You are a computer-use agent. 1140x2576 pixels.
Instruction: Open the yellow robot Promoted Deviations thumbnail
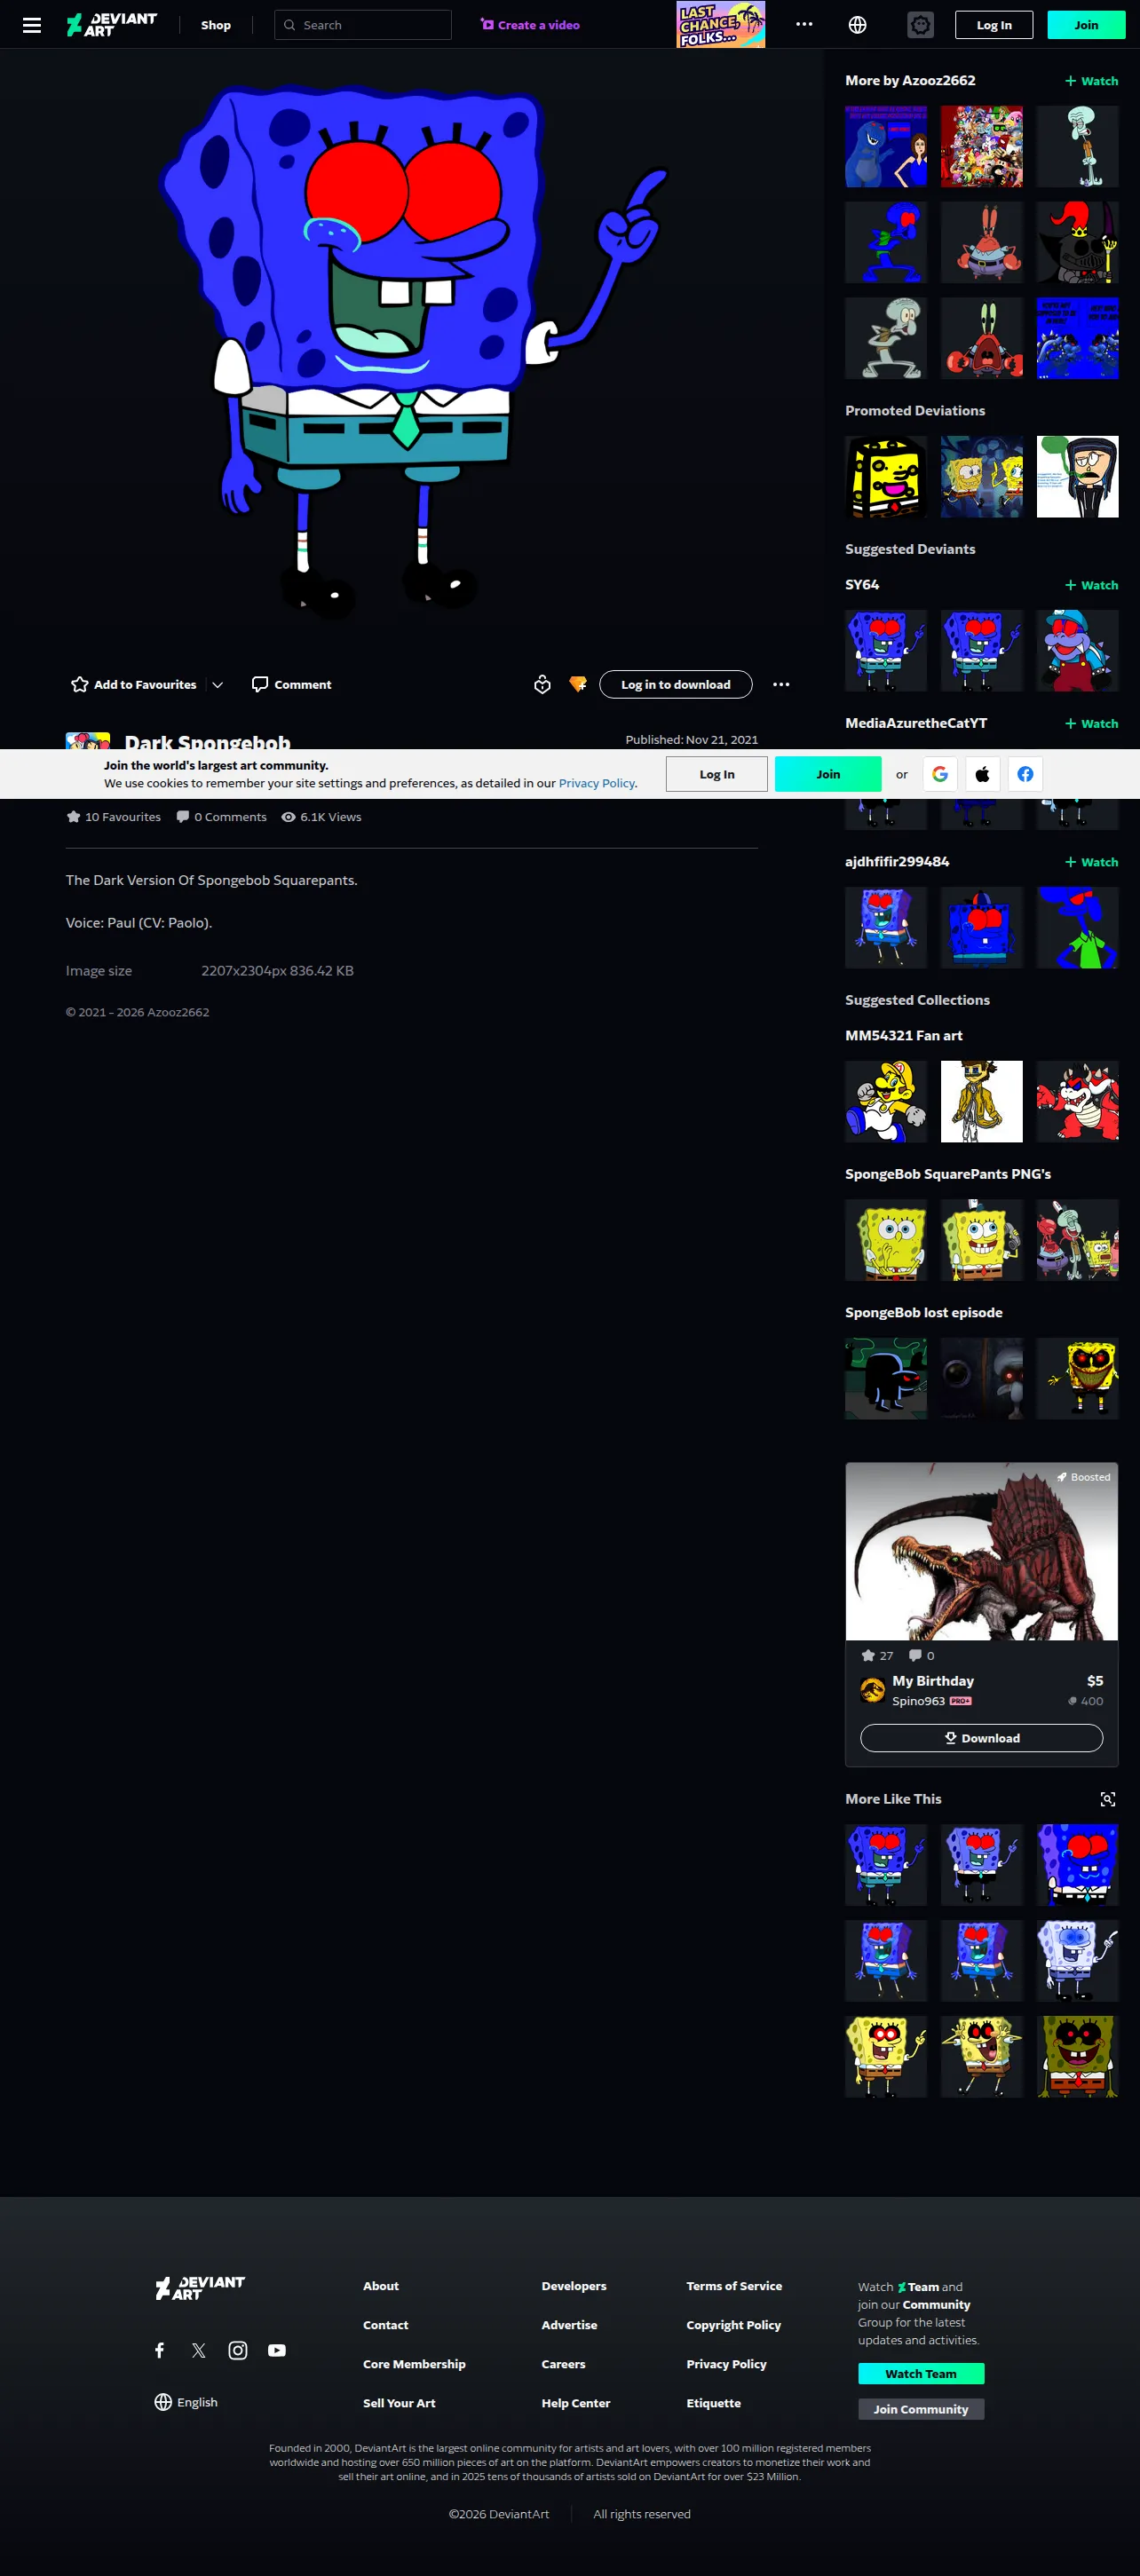pos(886,477)
